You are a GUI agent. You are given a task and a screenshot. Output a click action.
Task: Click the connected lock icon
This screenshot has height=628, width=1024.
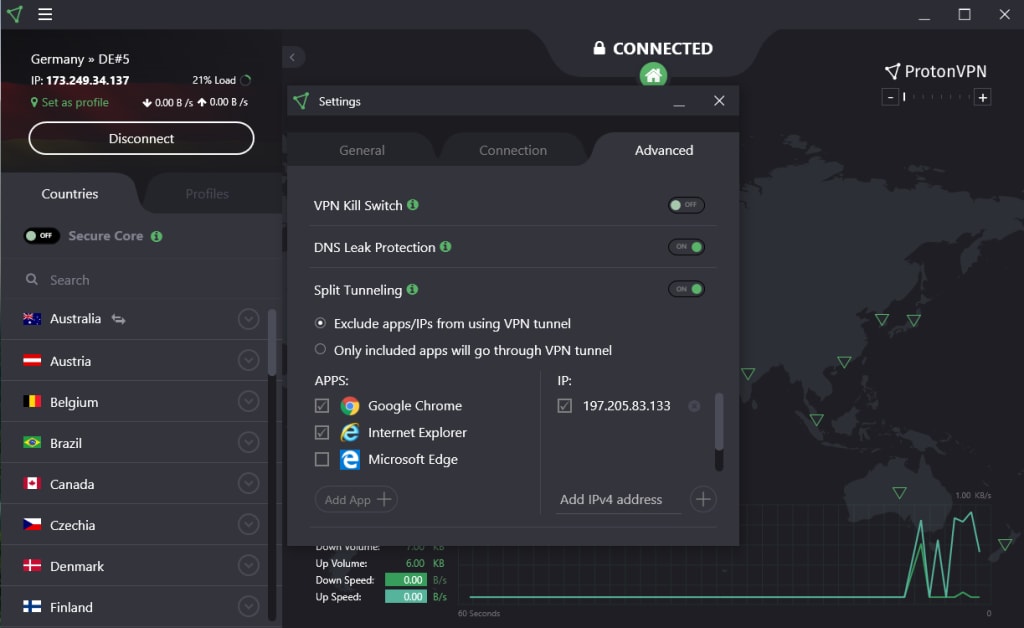coord(599,48)
